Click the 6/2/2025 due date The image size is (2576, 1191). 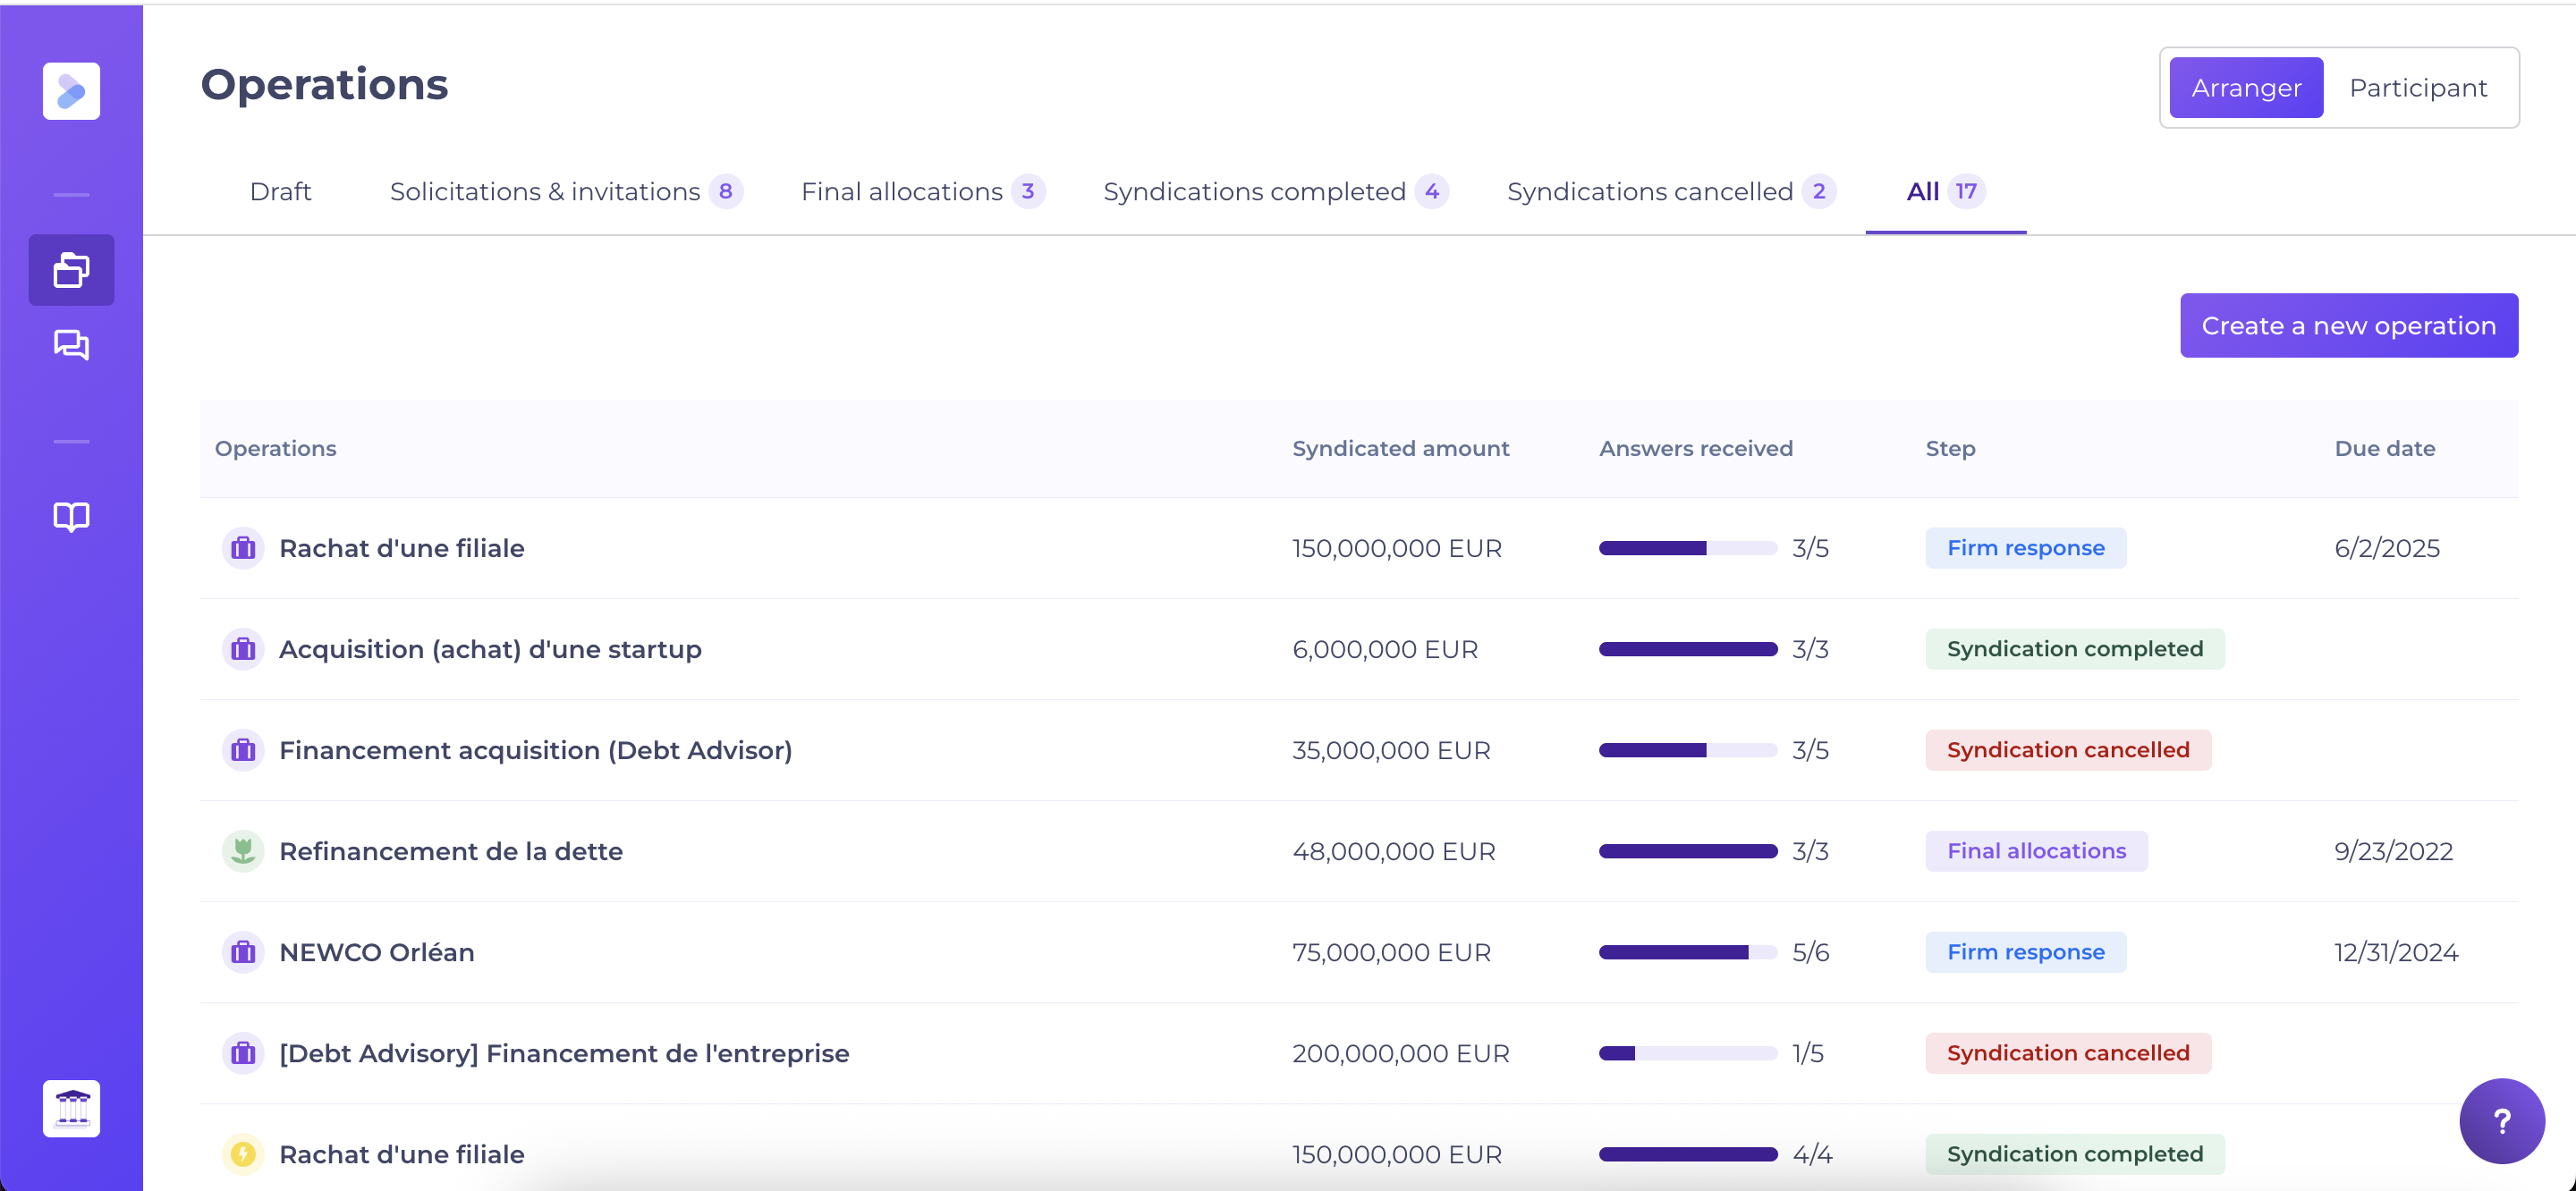[x=2386, y=548]
